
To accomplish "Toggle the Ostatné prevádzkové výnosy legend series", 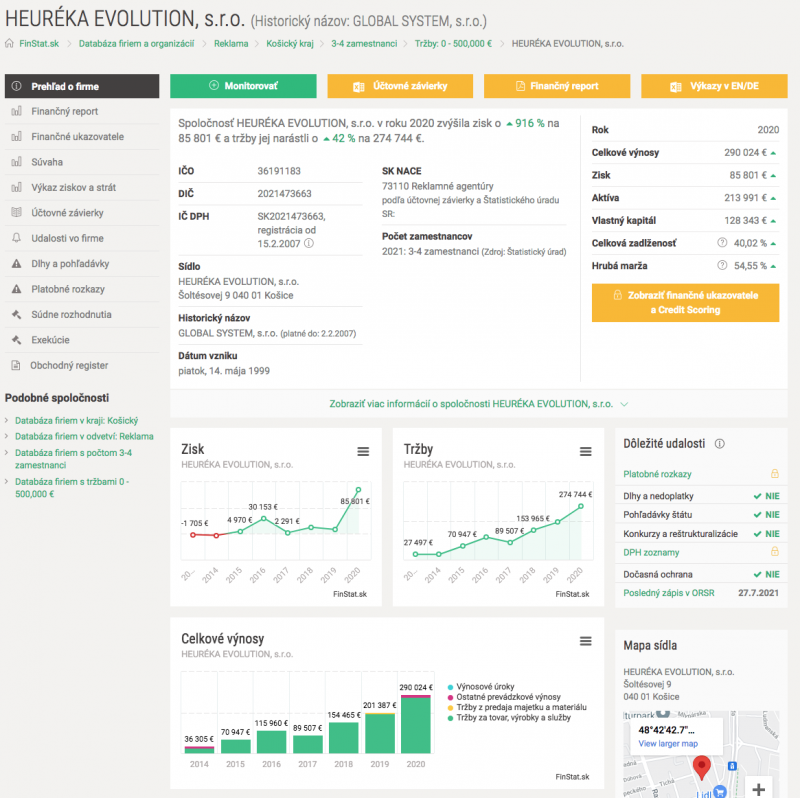I will tap(504, 697).
